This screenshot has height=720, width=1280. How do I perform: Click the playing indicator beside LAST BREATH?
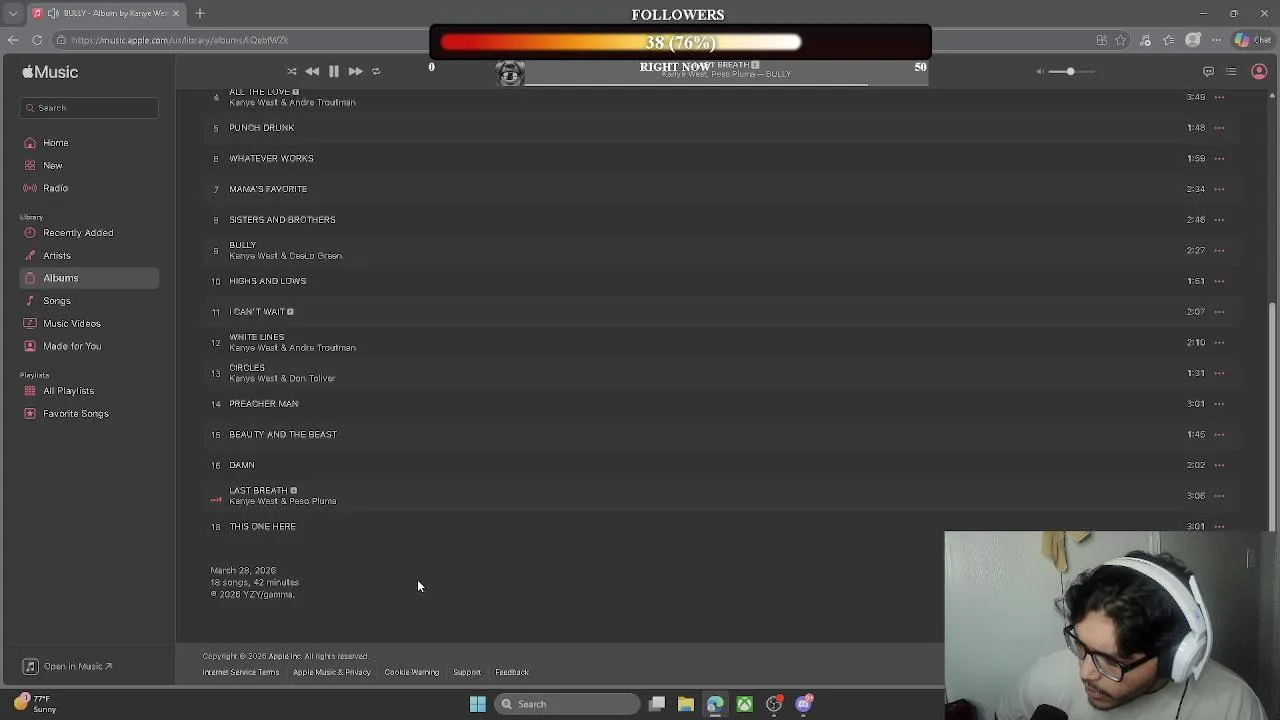tap(215, 498)
